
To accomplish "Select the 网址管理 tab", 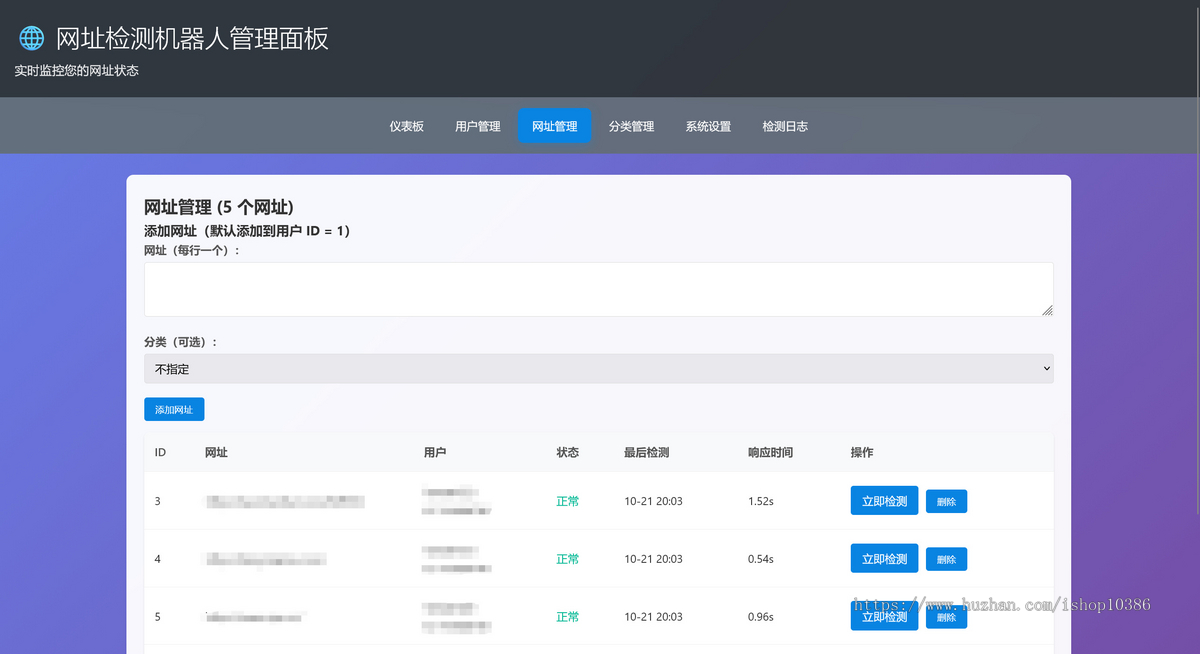I will coord(555,127).
